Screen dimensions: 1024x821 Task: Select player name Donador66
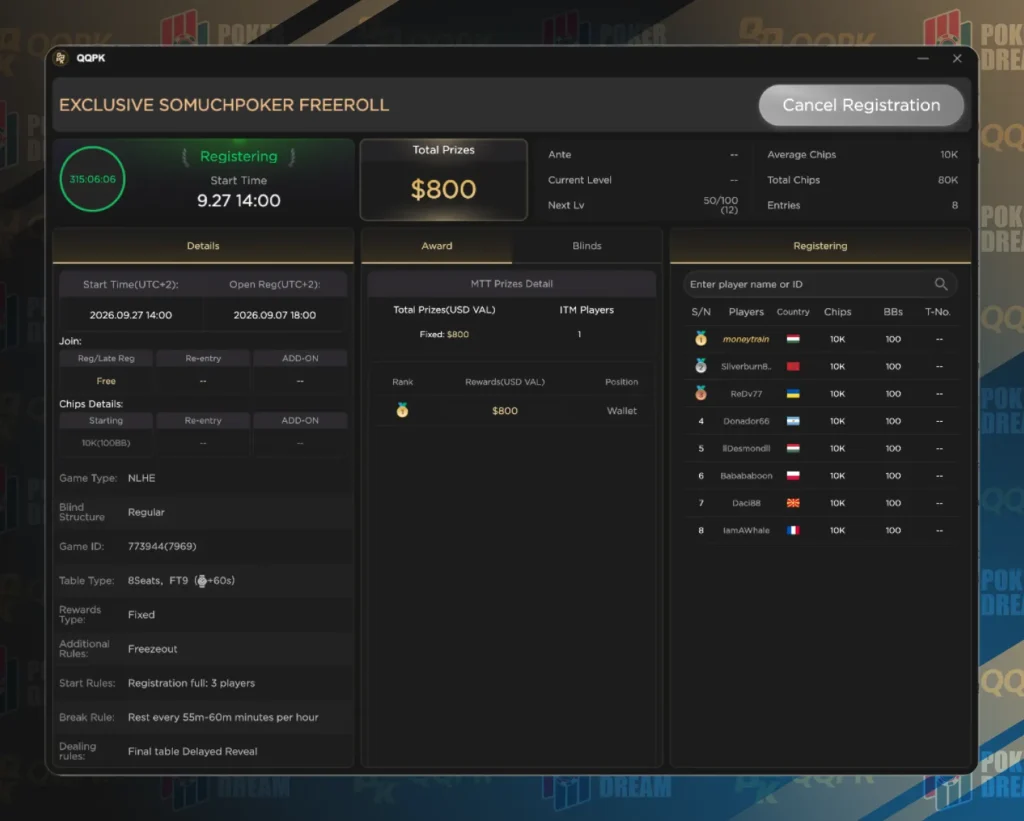(746, 421)
